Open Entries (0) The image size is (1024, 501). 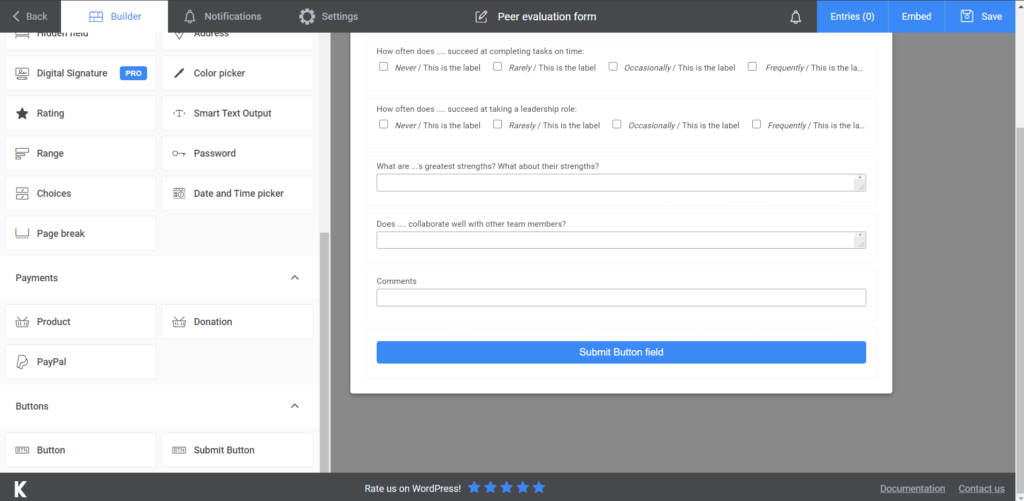point(852,16)
